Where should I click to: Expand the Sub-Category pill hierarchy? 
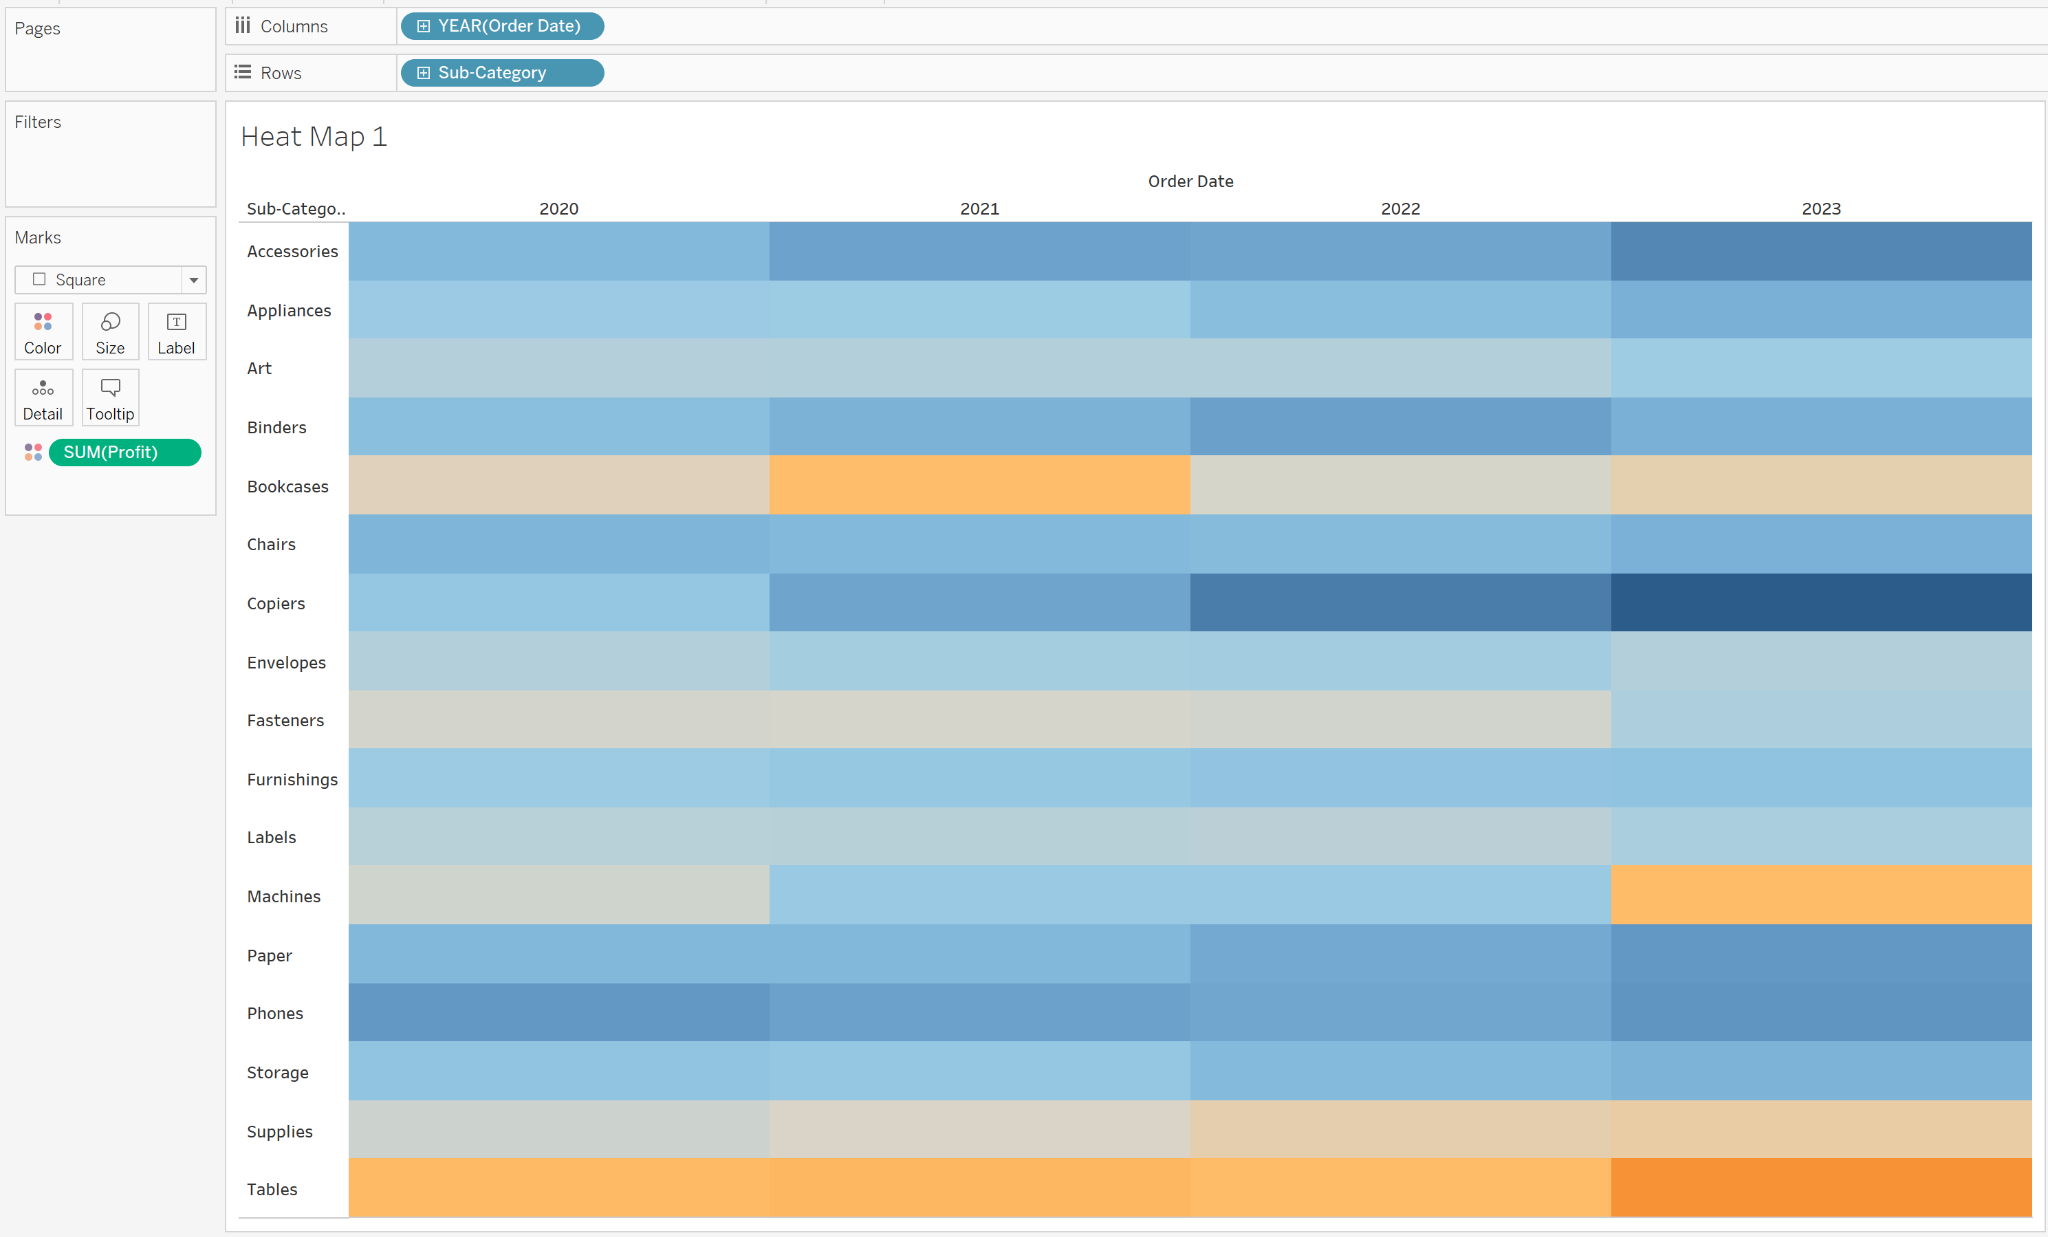pos(423,72)
